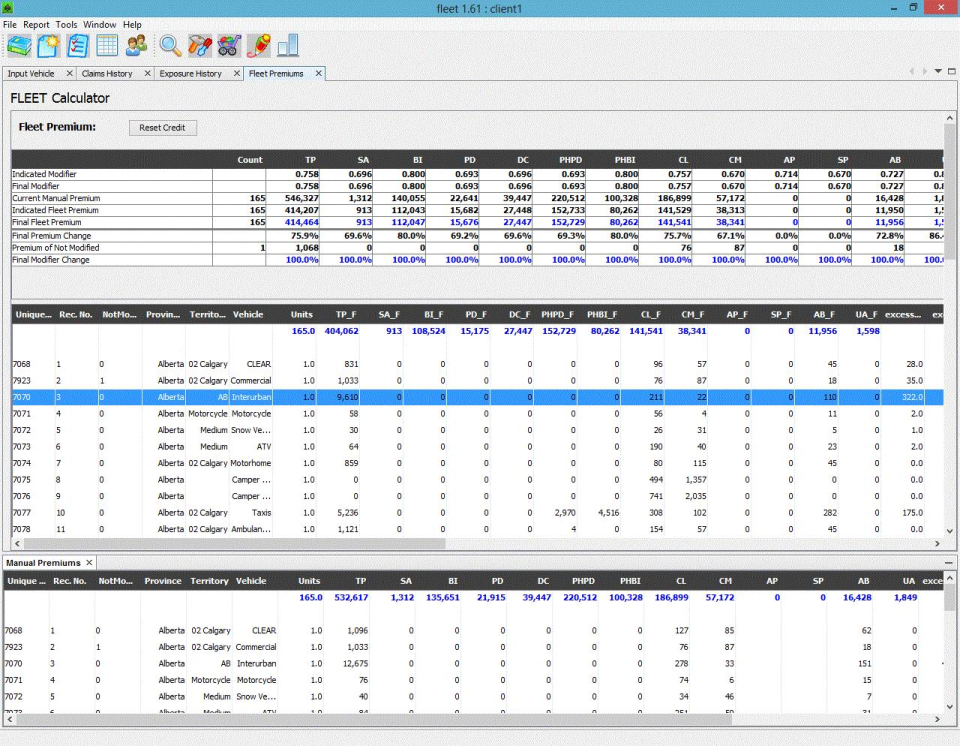Click the CM column header in Manual Premiums
Image resolution: width=960 pixels, height=746 pixels.
725,581
